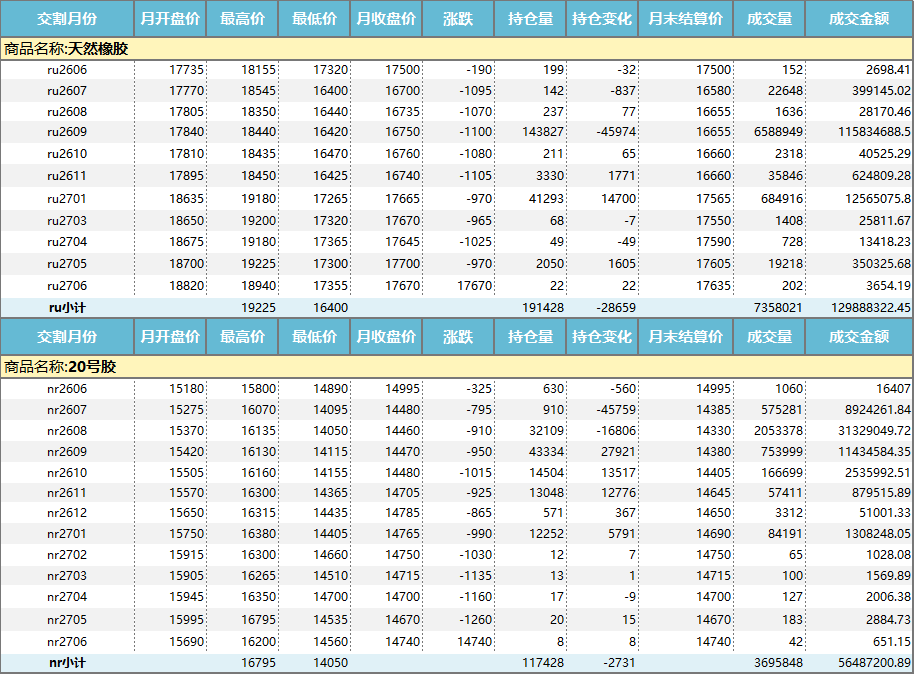The image size is (915, 675).
Task: Click the nr2612 contract row label
Action: [x=67, y=513]
